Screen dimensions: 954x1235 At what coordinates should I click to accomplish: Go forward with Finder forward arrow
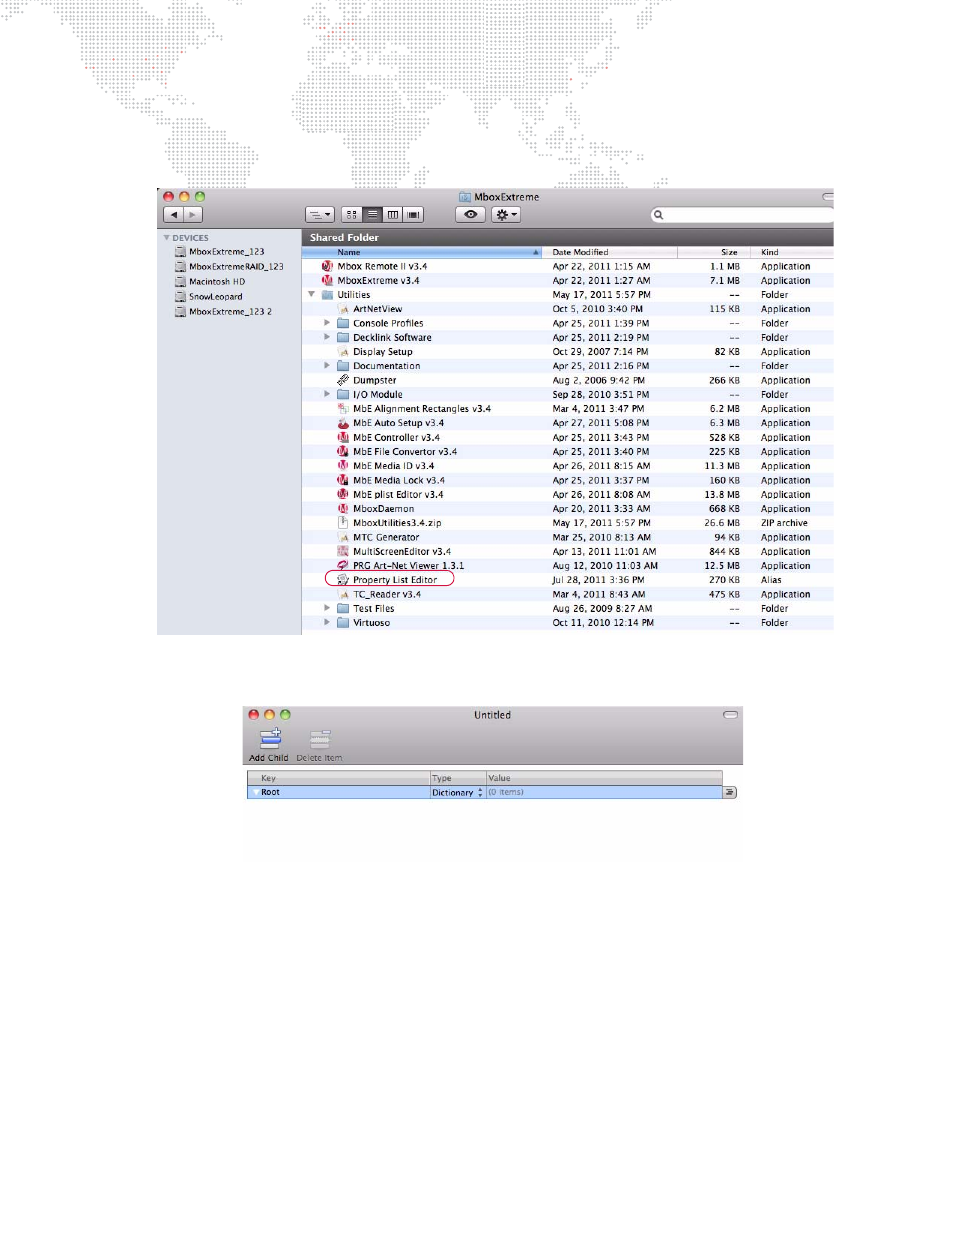point(192,215)
